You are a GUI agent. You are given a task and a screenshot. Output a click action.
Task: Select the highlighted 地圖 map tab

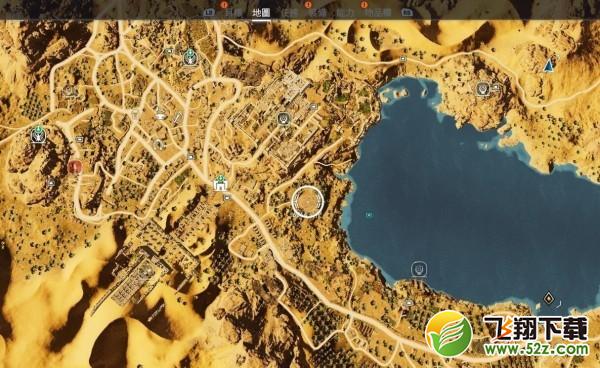[x=261, y=12]
